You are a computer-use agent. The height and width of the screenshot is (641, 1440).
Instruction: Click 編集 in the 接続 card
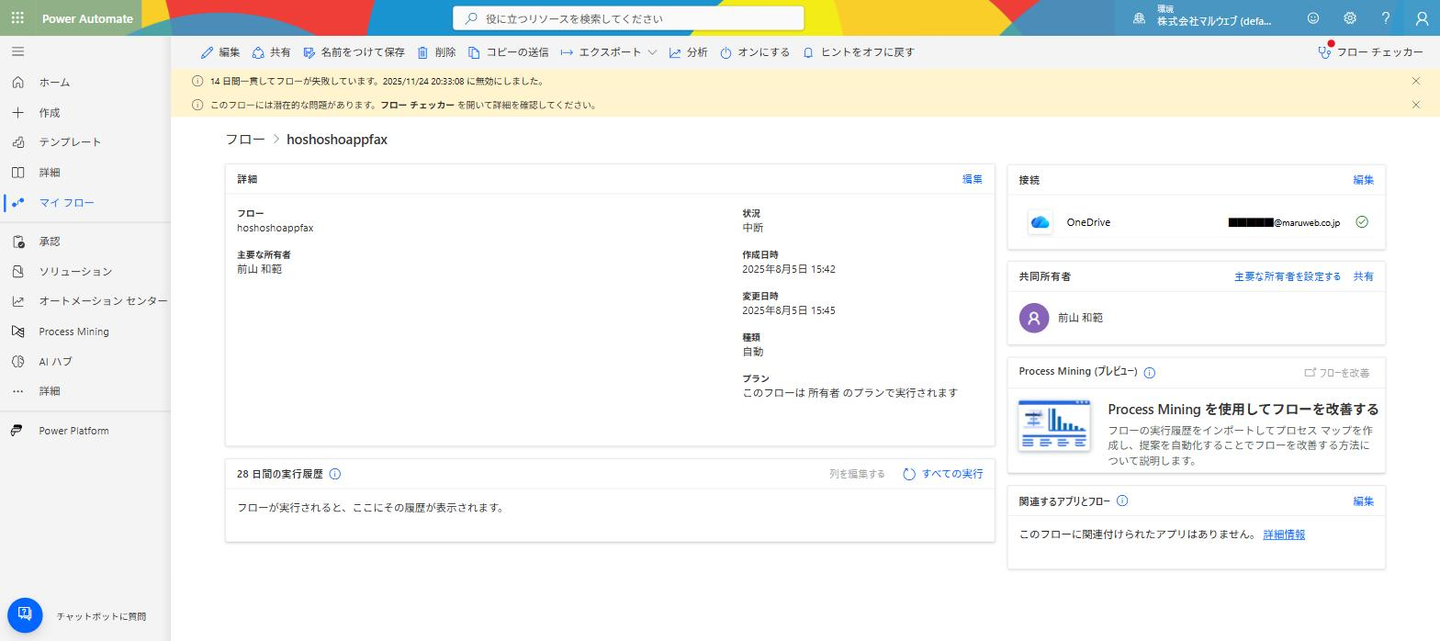pos(1363,180)
